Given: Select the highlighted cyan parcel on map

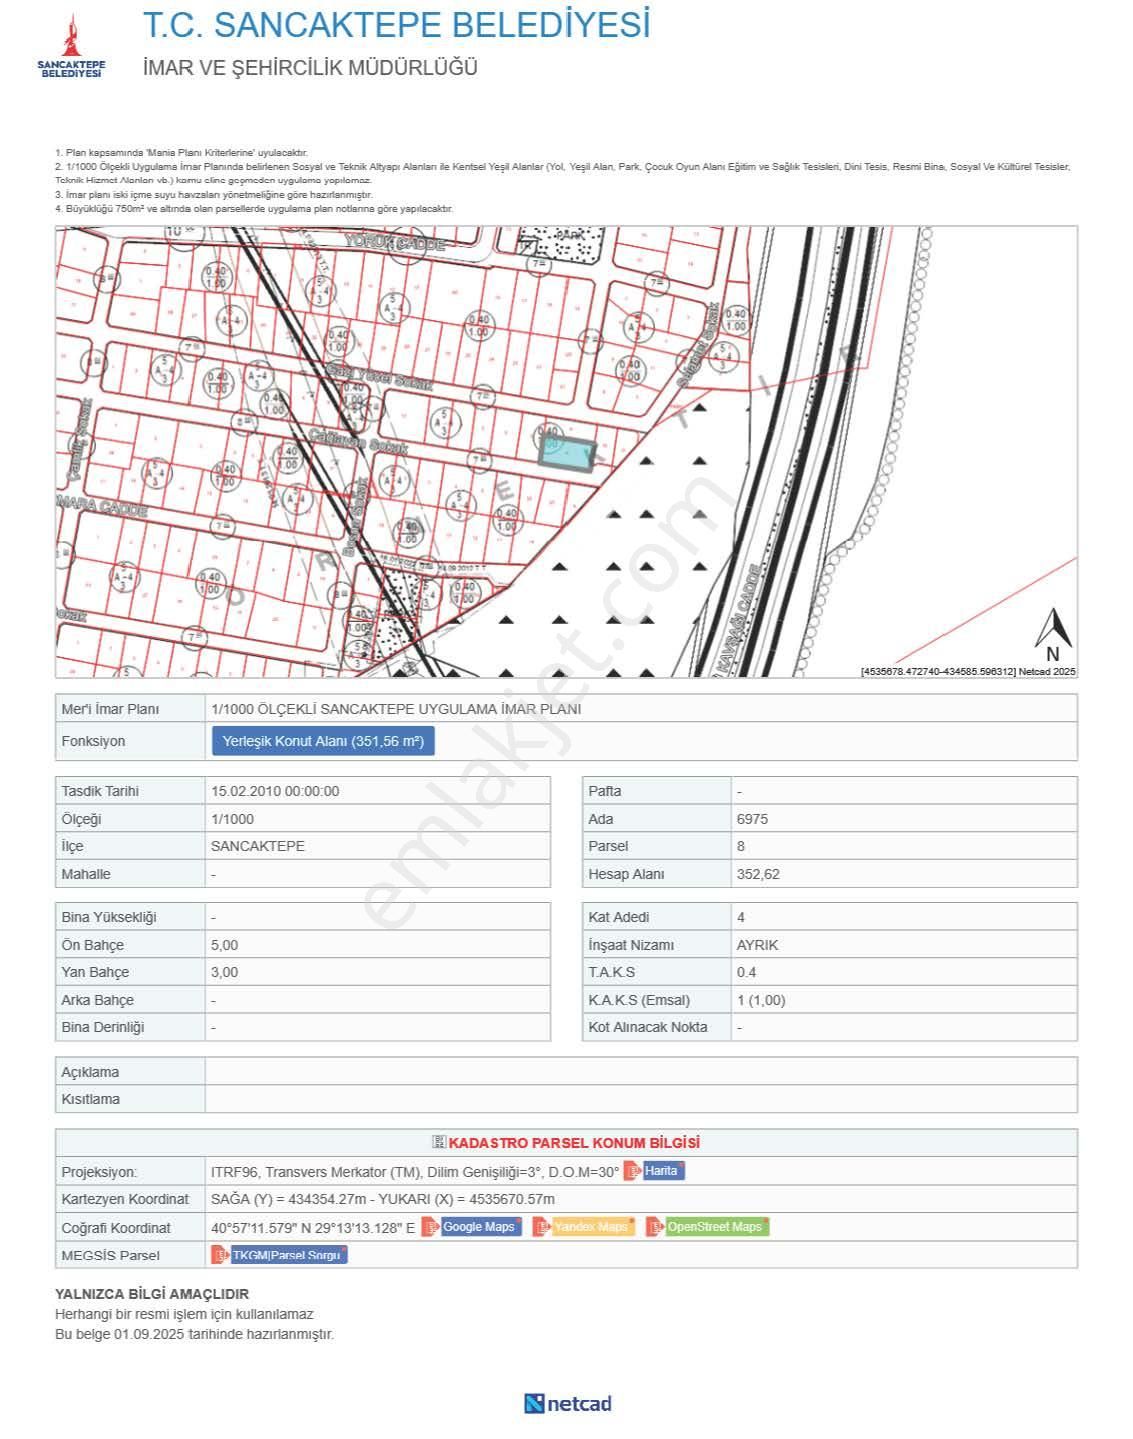Looking at the screenshot, I should (568, 452).
